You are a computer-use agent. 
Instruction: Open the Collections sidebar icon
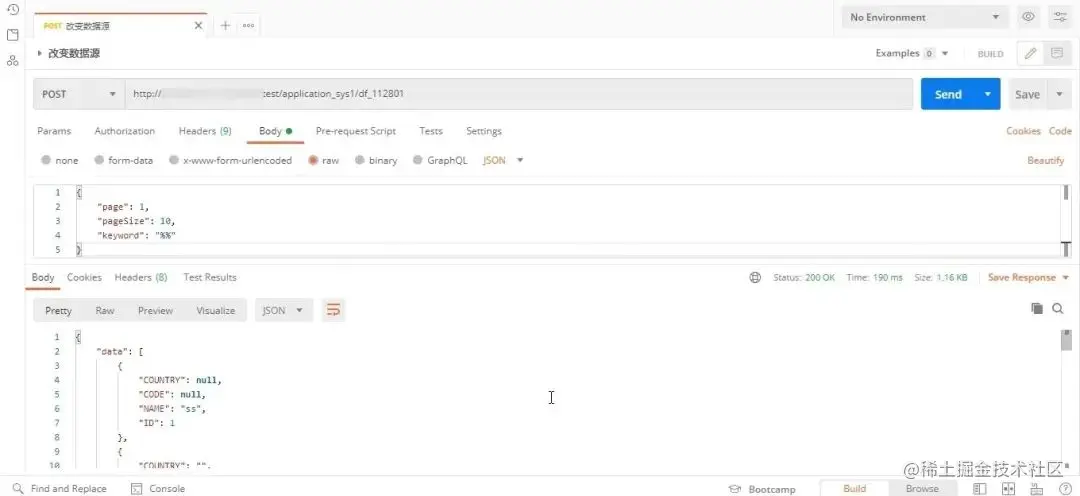(12, 34)
